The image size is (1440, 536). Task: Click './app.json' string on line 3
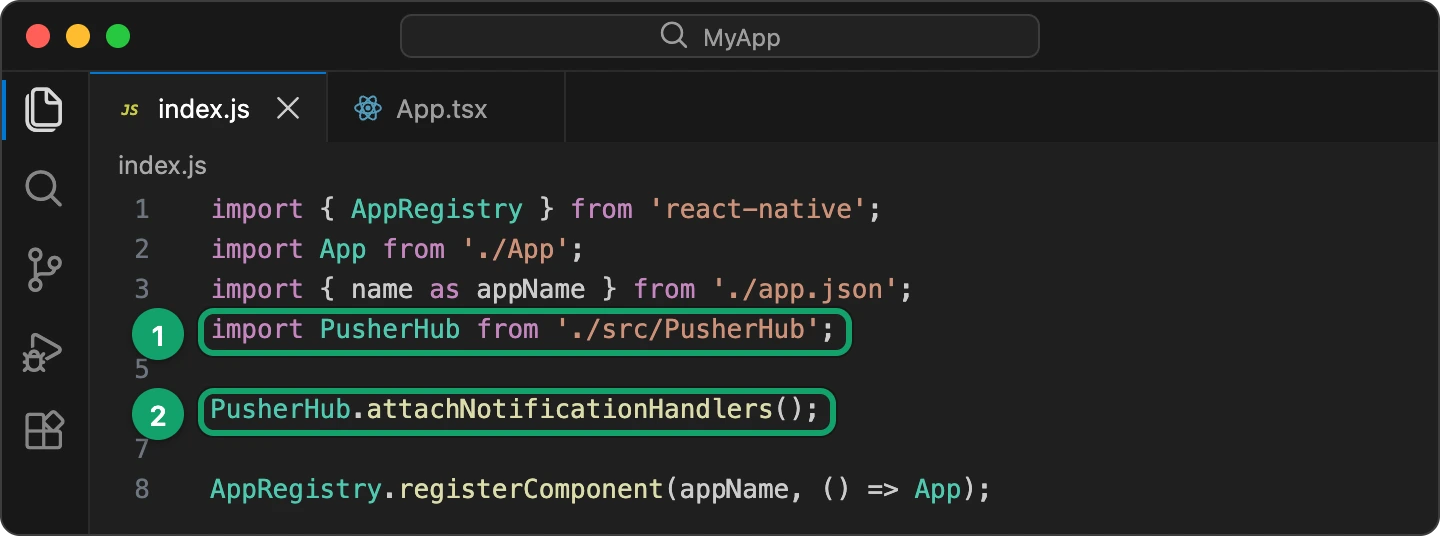tap(805, 289)
